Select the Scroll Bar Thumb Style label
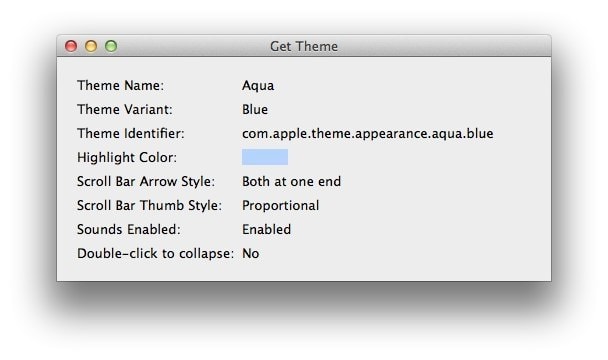The height and width of the screenshot is (360, 608). click(149, 206)
